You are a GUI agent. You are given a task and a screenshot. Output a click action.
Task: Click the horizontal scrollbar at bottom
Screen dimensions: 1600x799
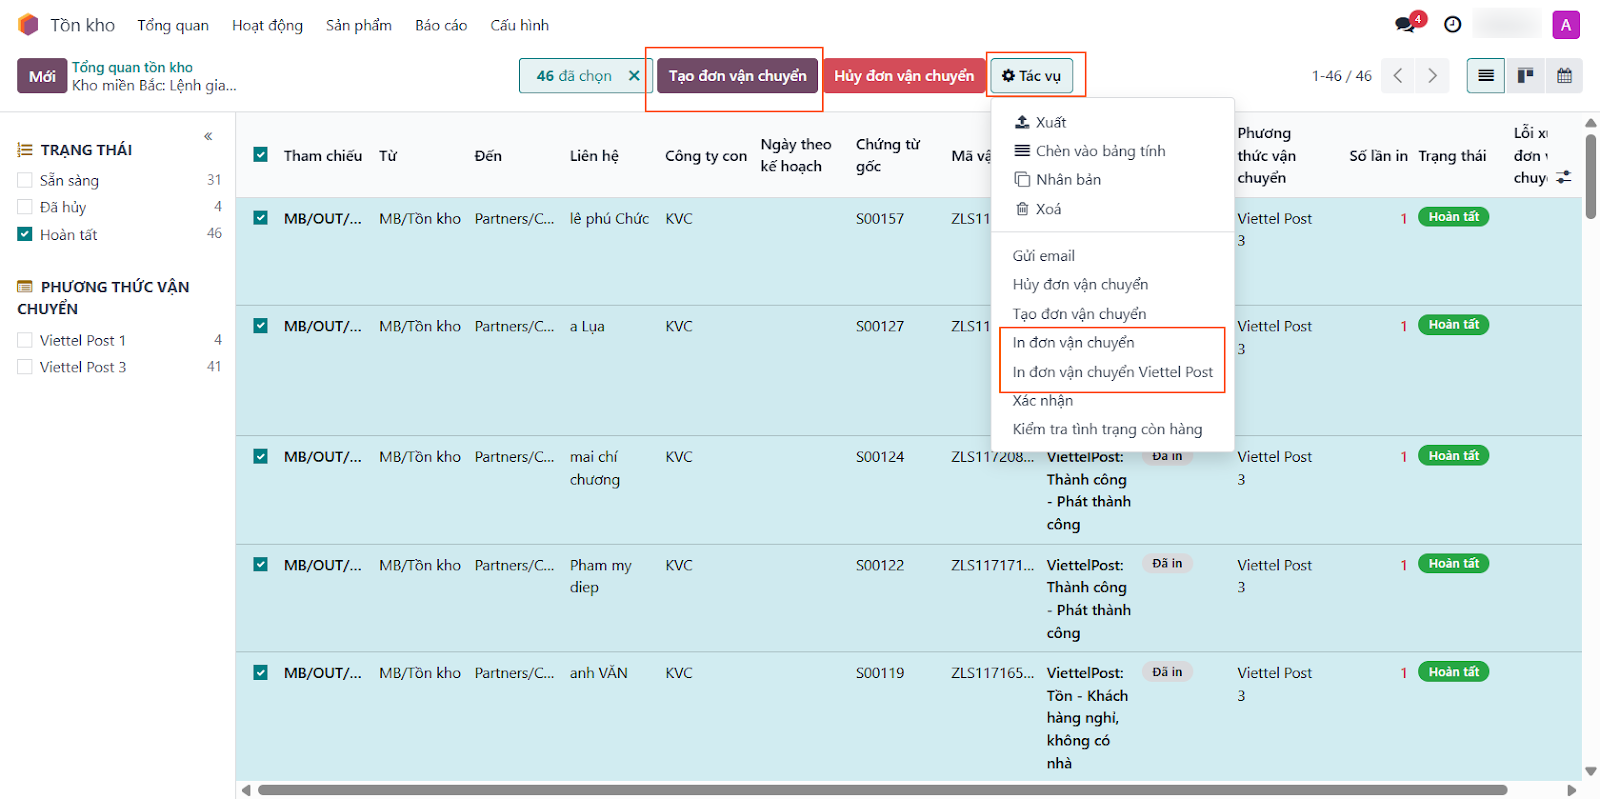(x=880, y=790)
